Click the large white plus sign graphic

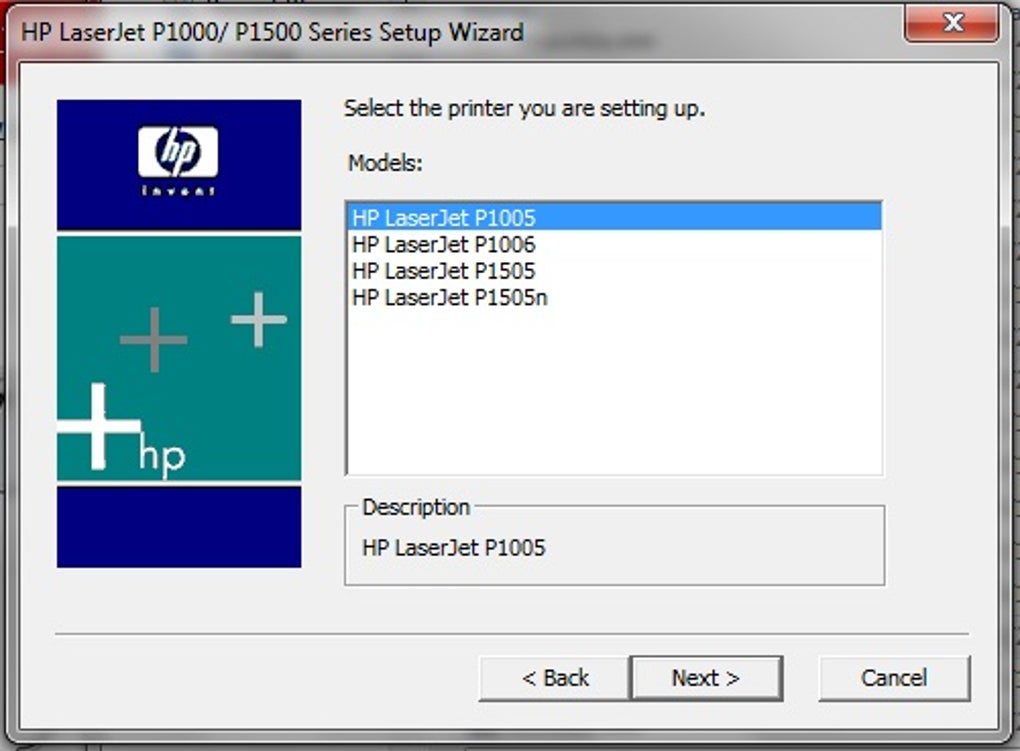(98, 427)
